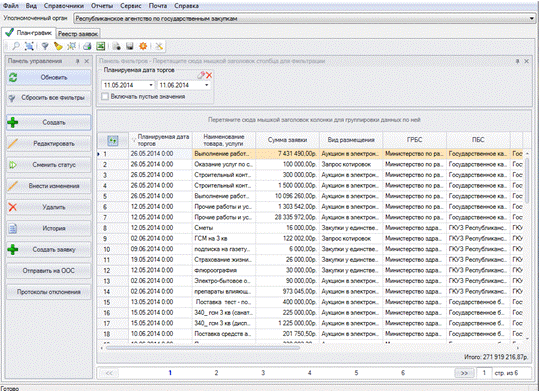This screenshot has height=391, width=539.
Task: Click the table's vertical scrollbar thumb
Action: tap(527, 181)
